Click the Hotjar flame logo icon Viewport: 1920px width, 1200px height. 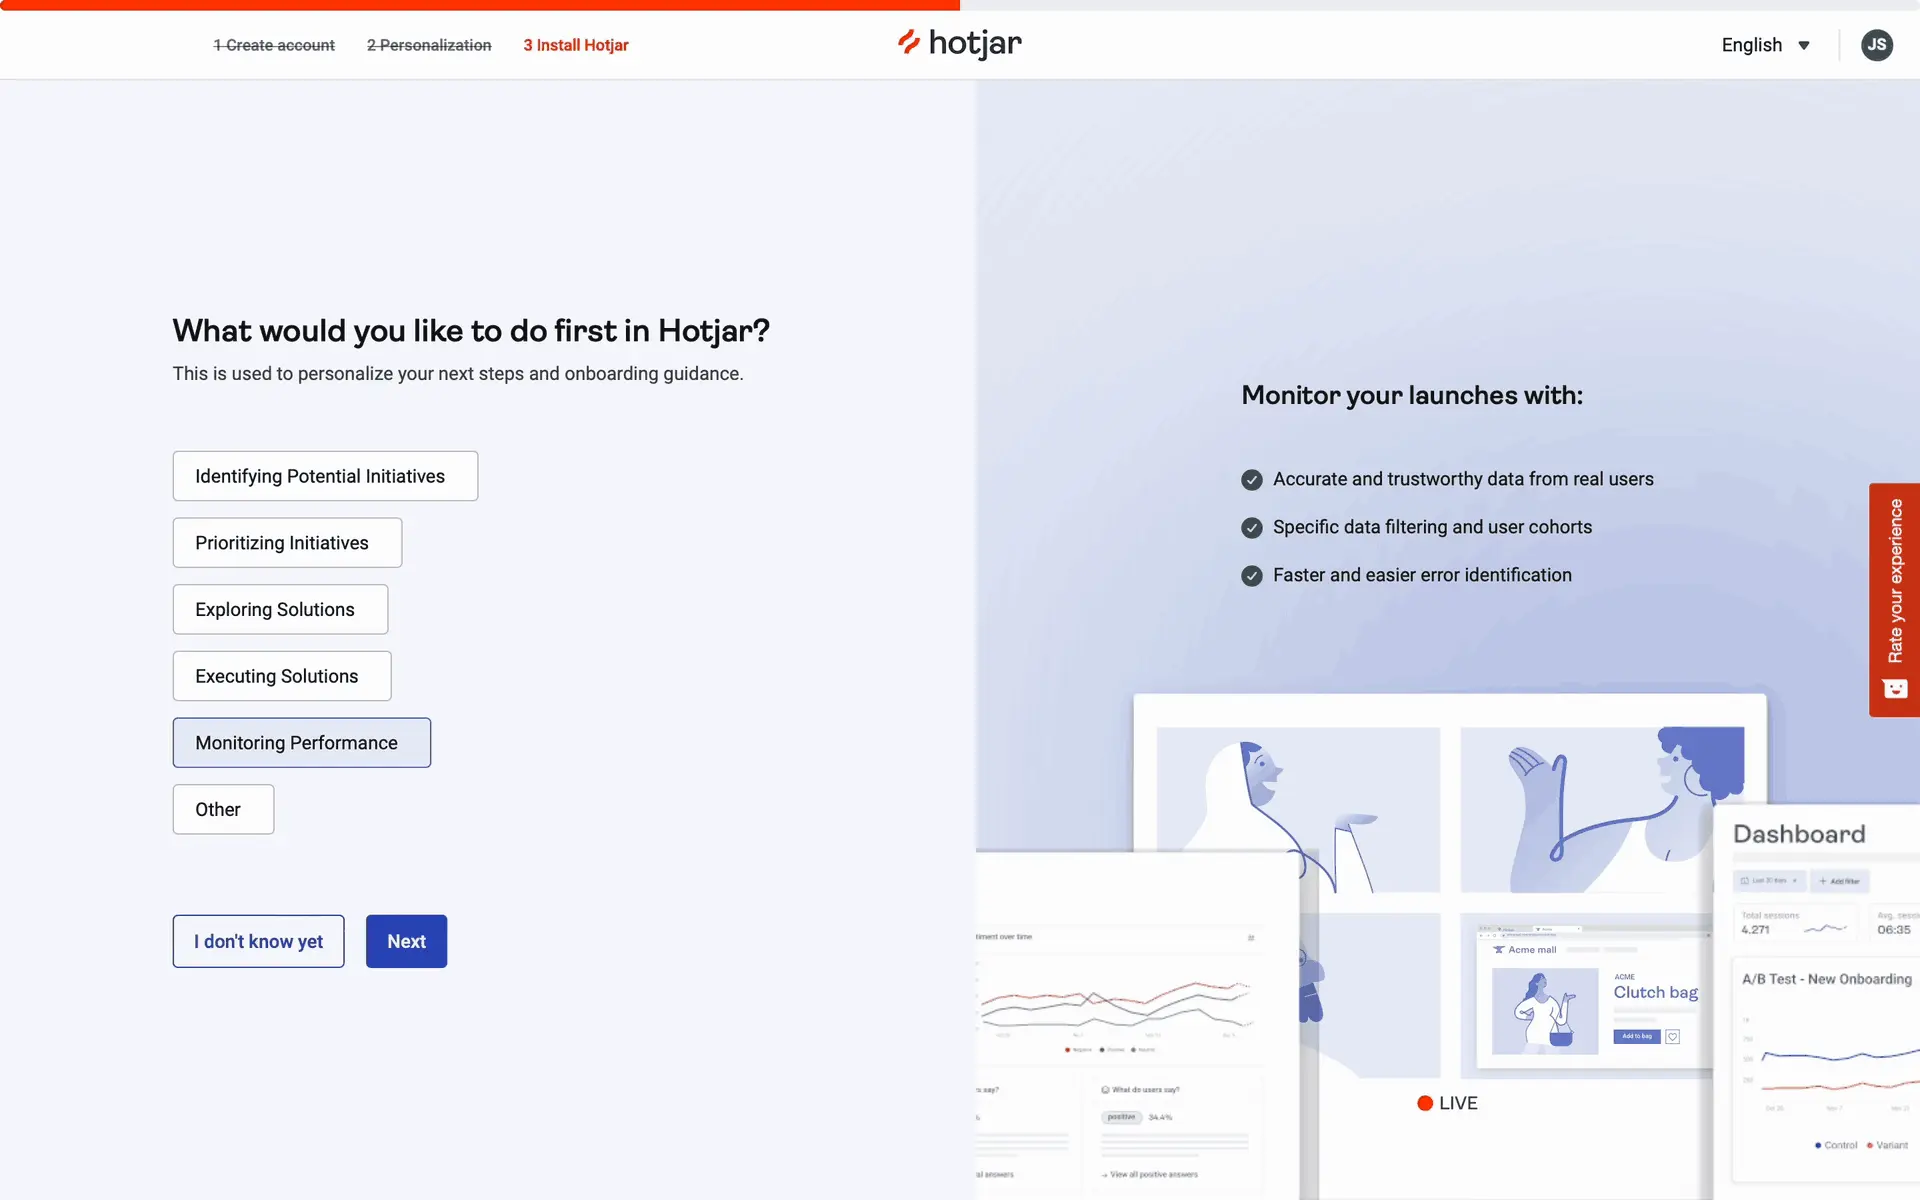[x=908, y=42]
